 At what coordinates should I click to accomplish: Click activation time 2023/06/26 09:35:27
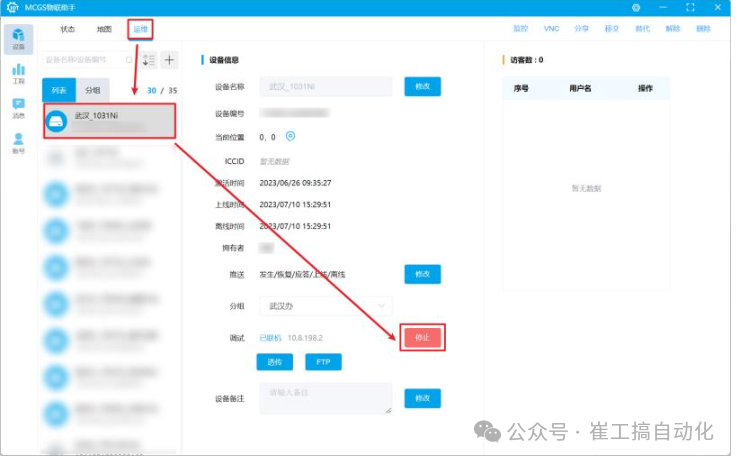(x=295, y=183)
